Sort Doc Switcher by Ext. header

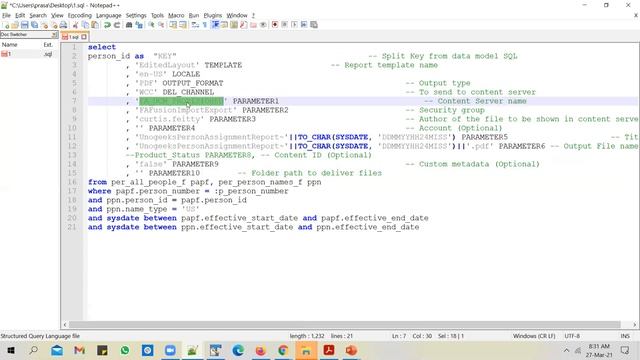coord(48,44)
